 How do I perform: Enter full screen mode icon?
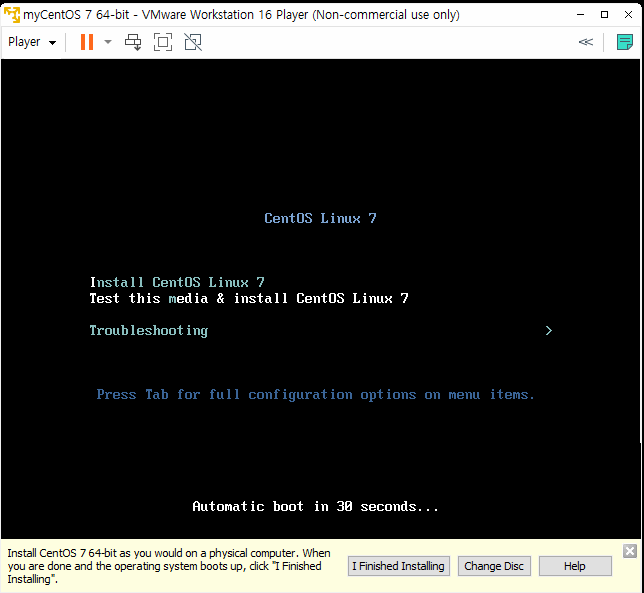click(163, 42)
